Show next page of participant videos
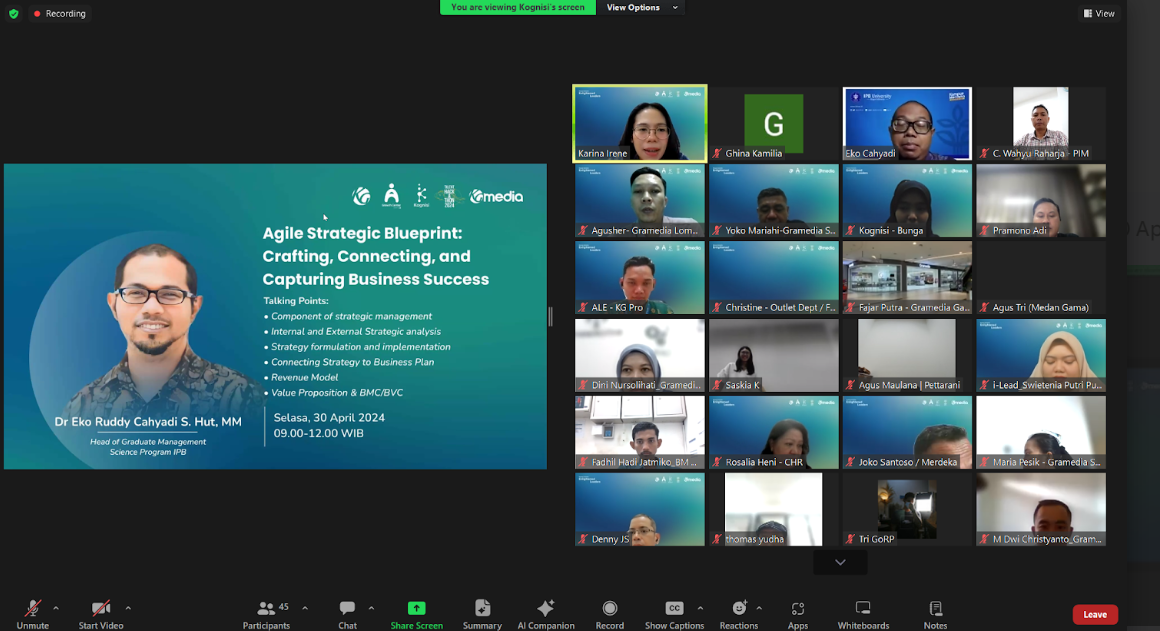The width and height of the screenshot is (1160, 631). tap(840, 562)
